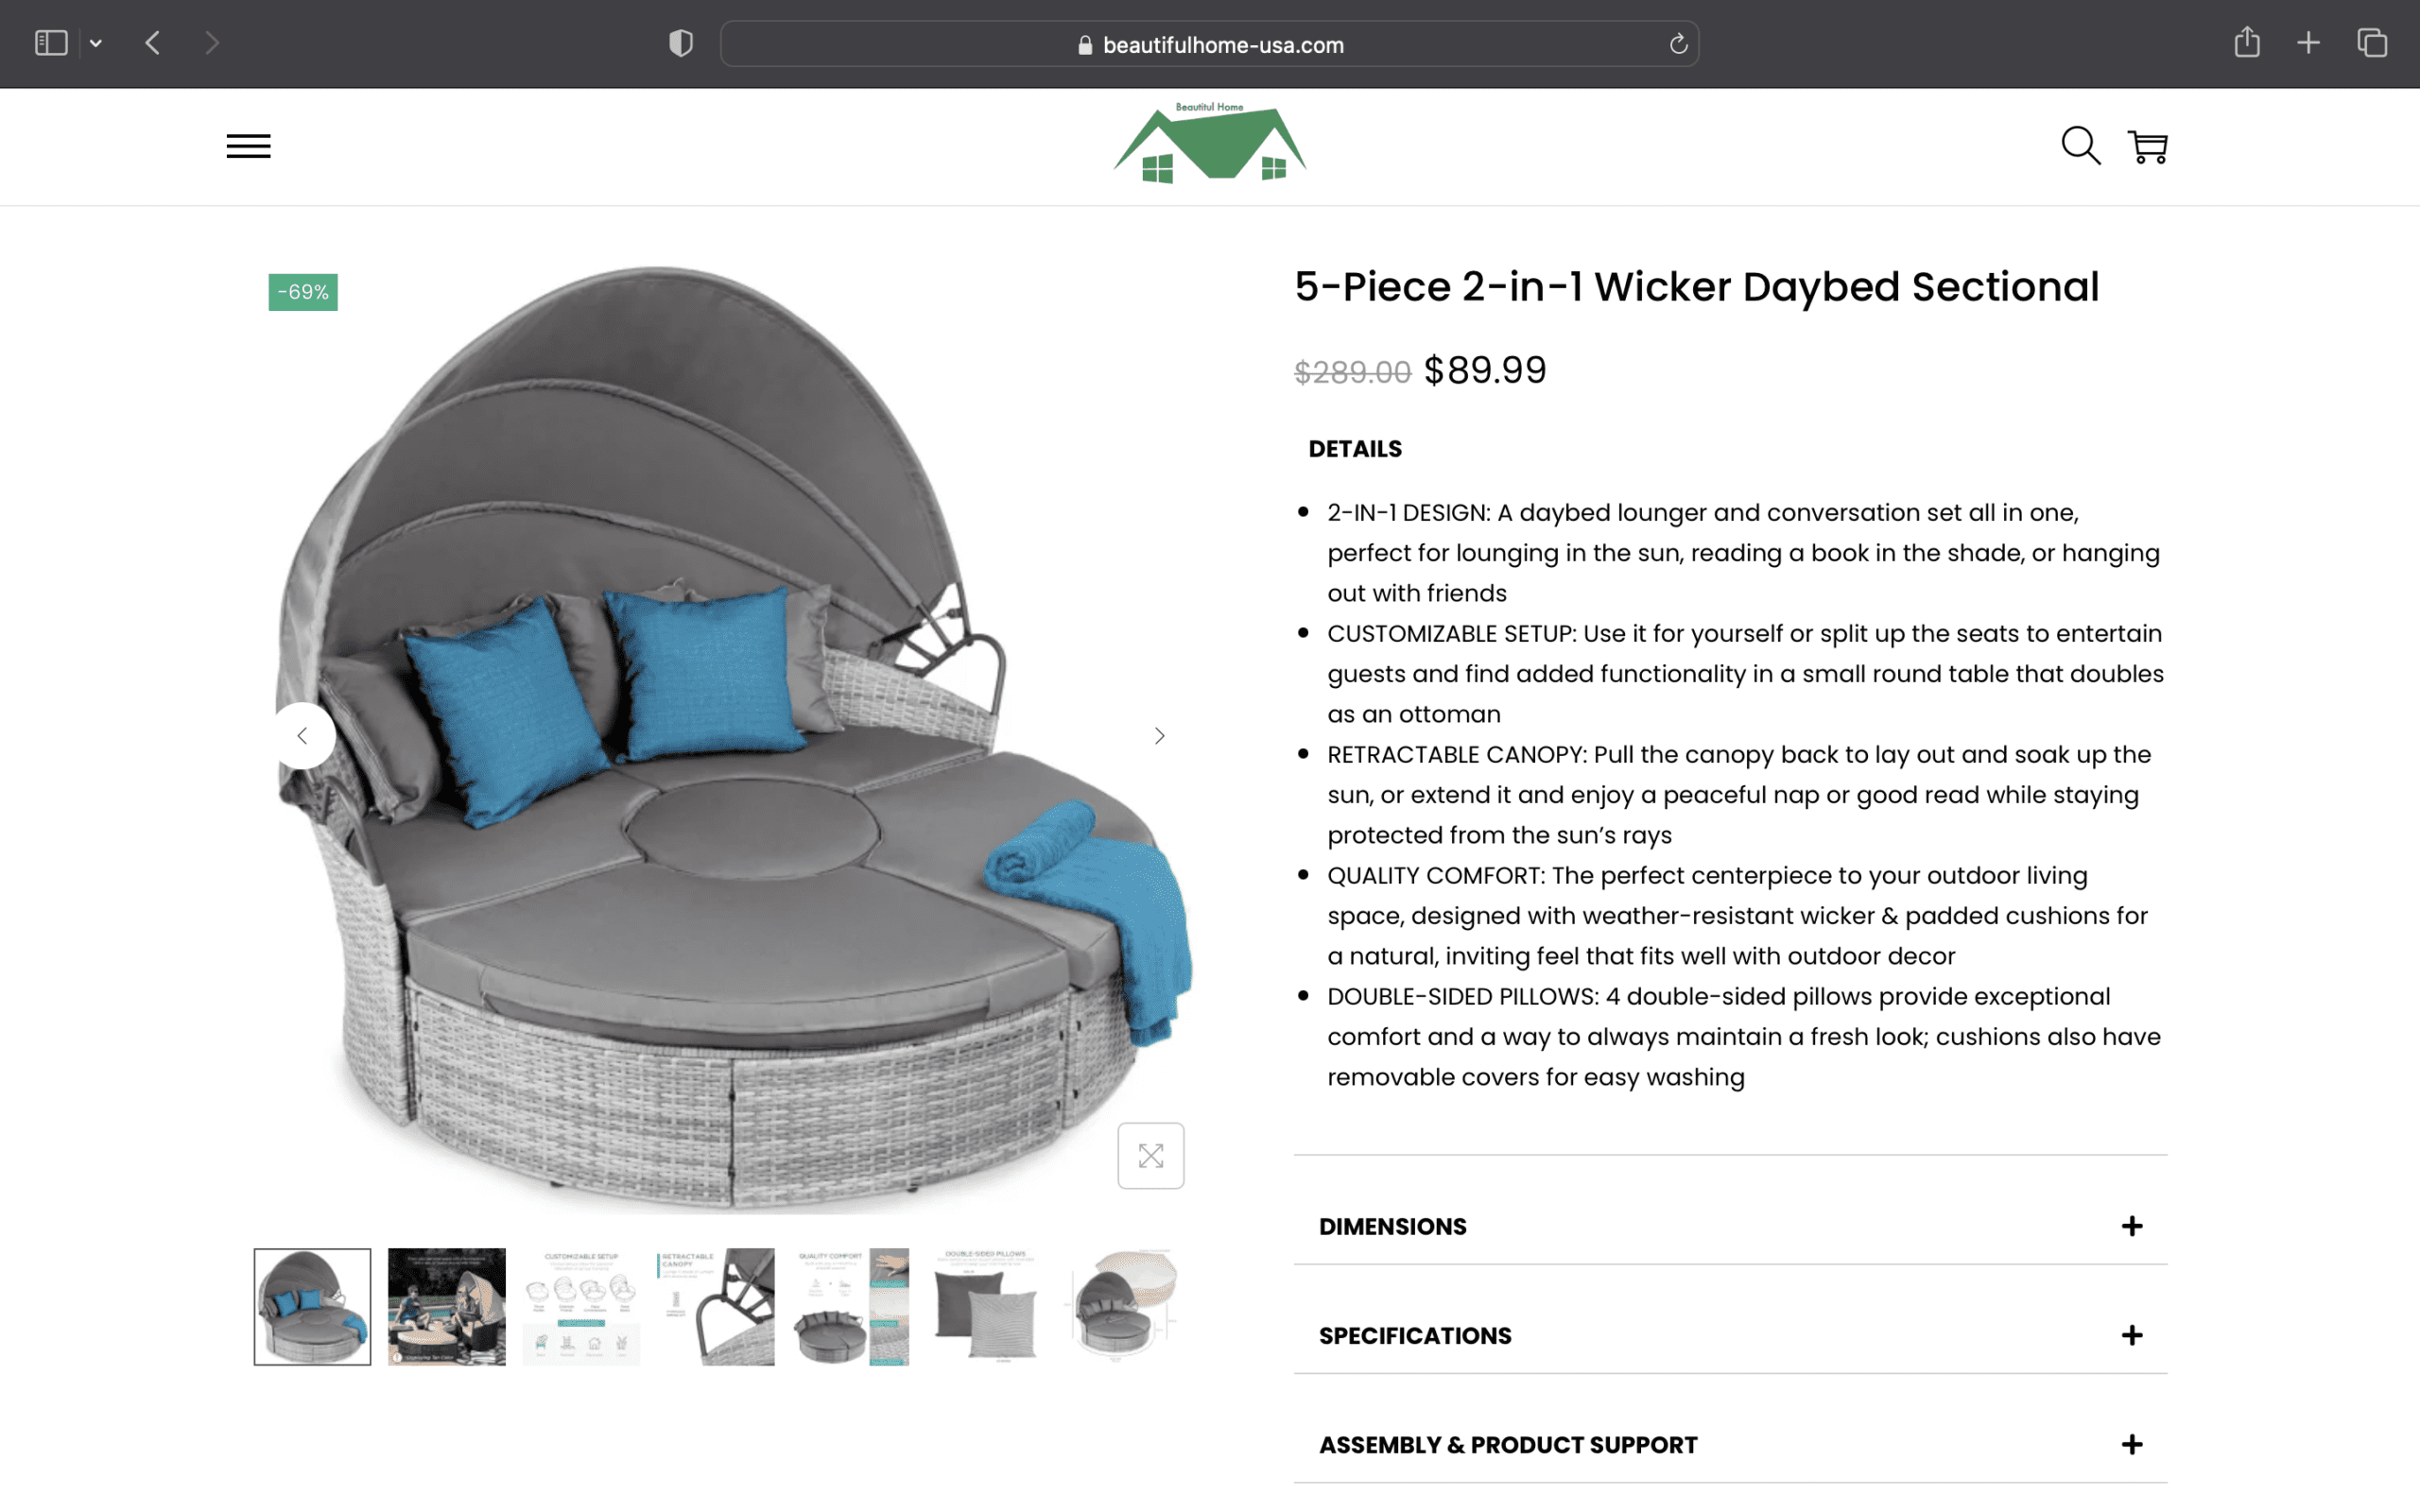Open the shopping cart

(2147, 147)
